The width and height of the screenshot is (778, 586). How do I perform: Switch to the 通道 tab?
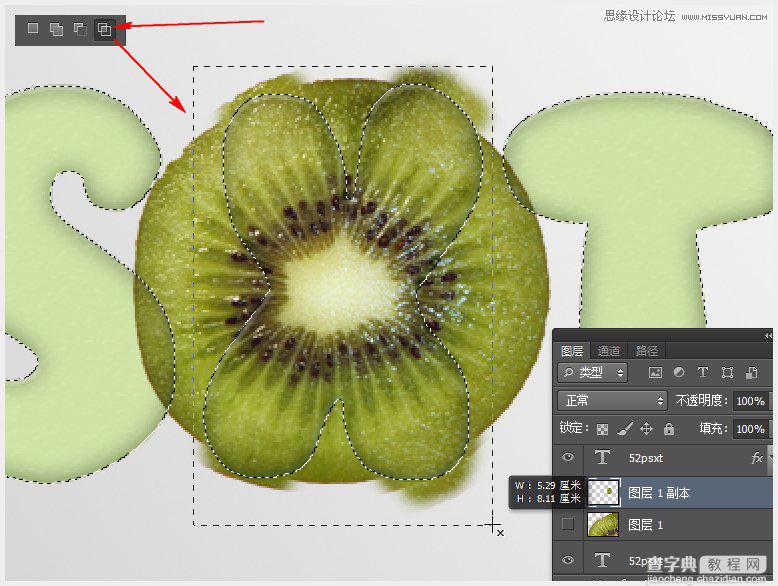click(609, 351)
